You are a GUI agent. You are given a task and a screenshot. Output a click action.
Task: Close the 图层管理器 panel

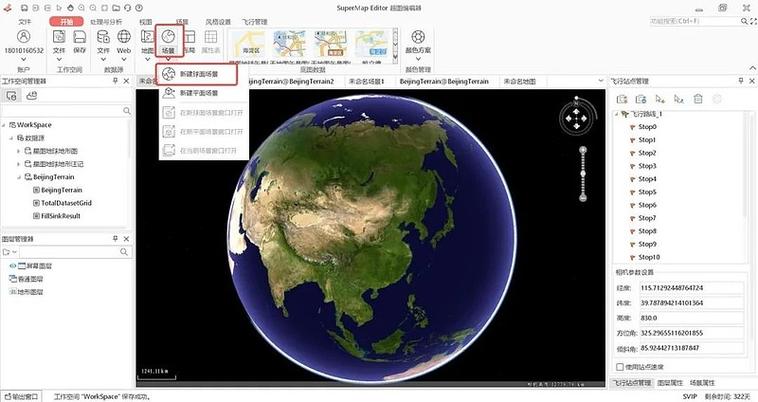126,239
